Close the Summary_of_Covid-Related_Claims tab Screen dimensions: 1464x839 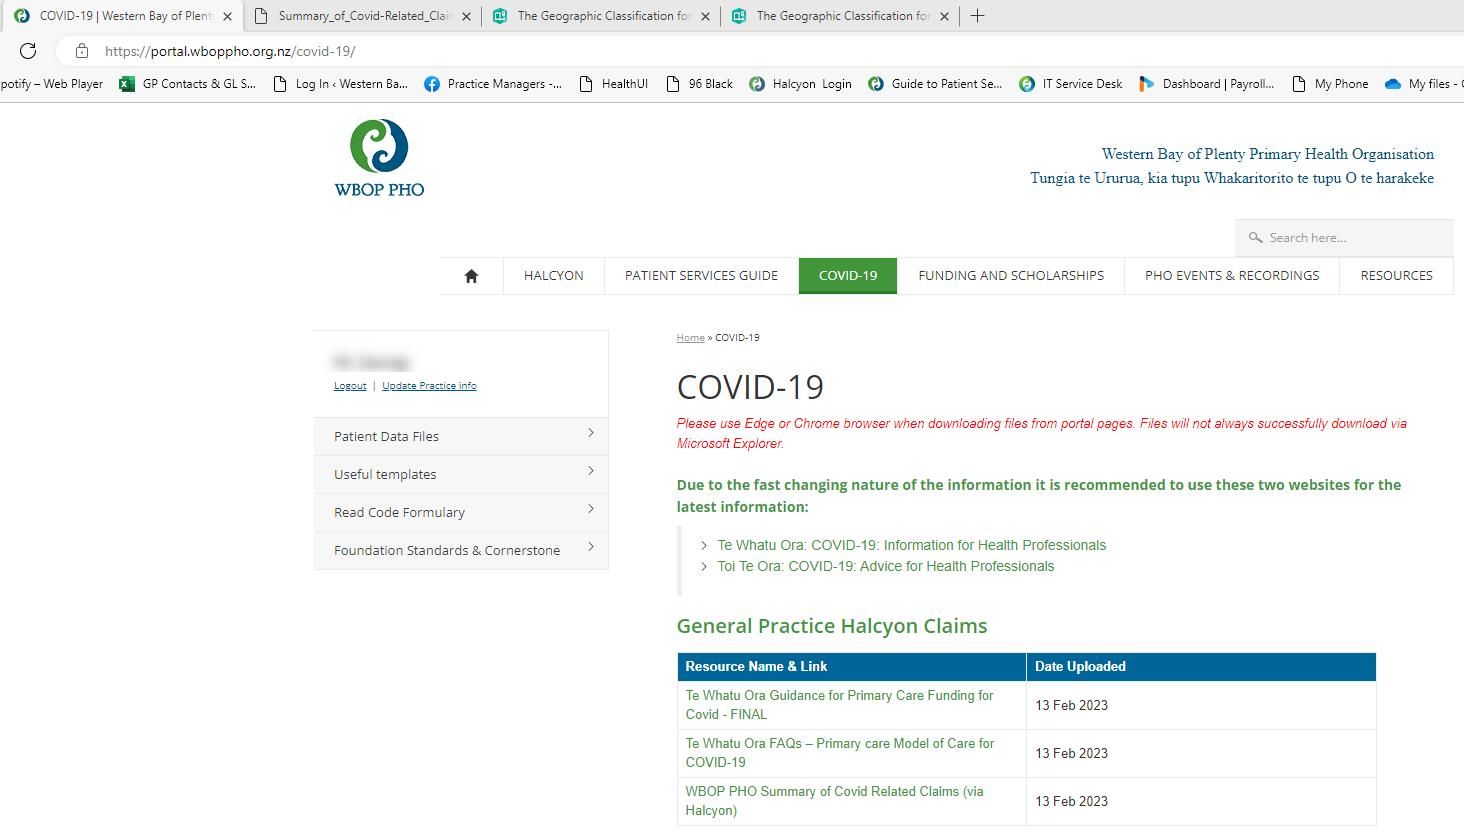pos(466,16)
